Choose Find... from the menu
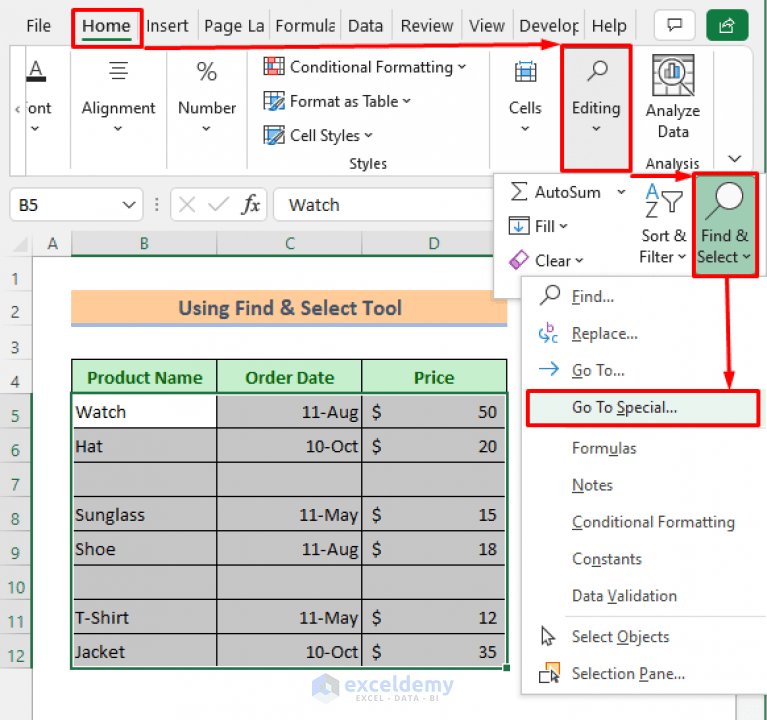Screen dimensions: 767x720 [x=593, y=296]
